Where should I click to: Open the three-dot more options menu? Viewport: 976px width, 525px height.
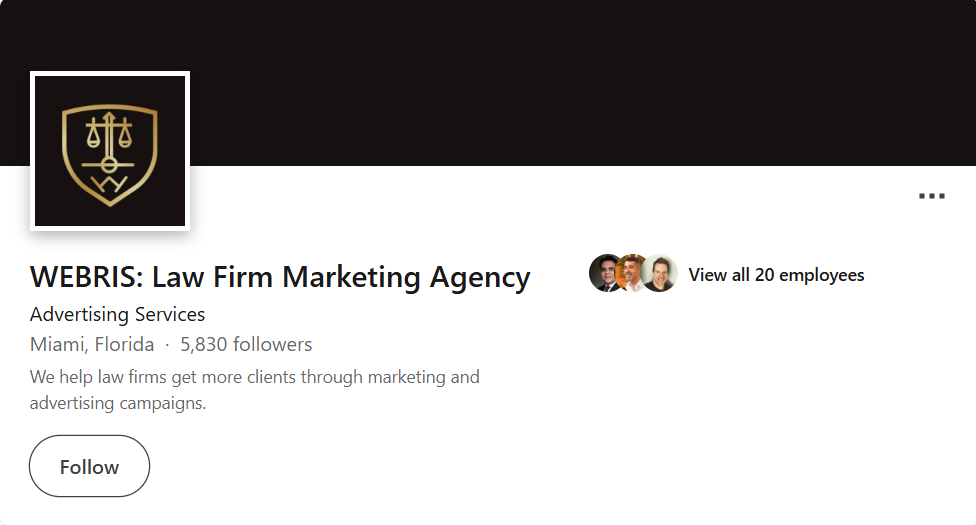click(x=931, y=196)
